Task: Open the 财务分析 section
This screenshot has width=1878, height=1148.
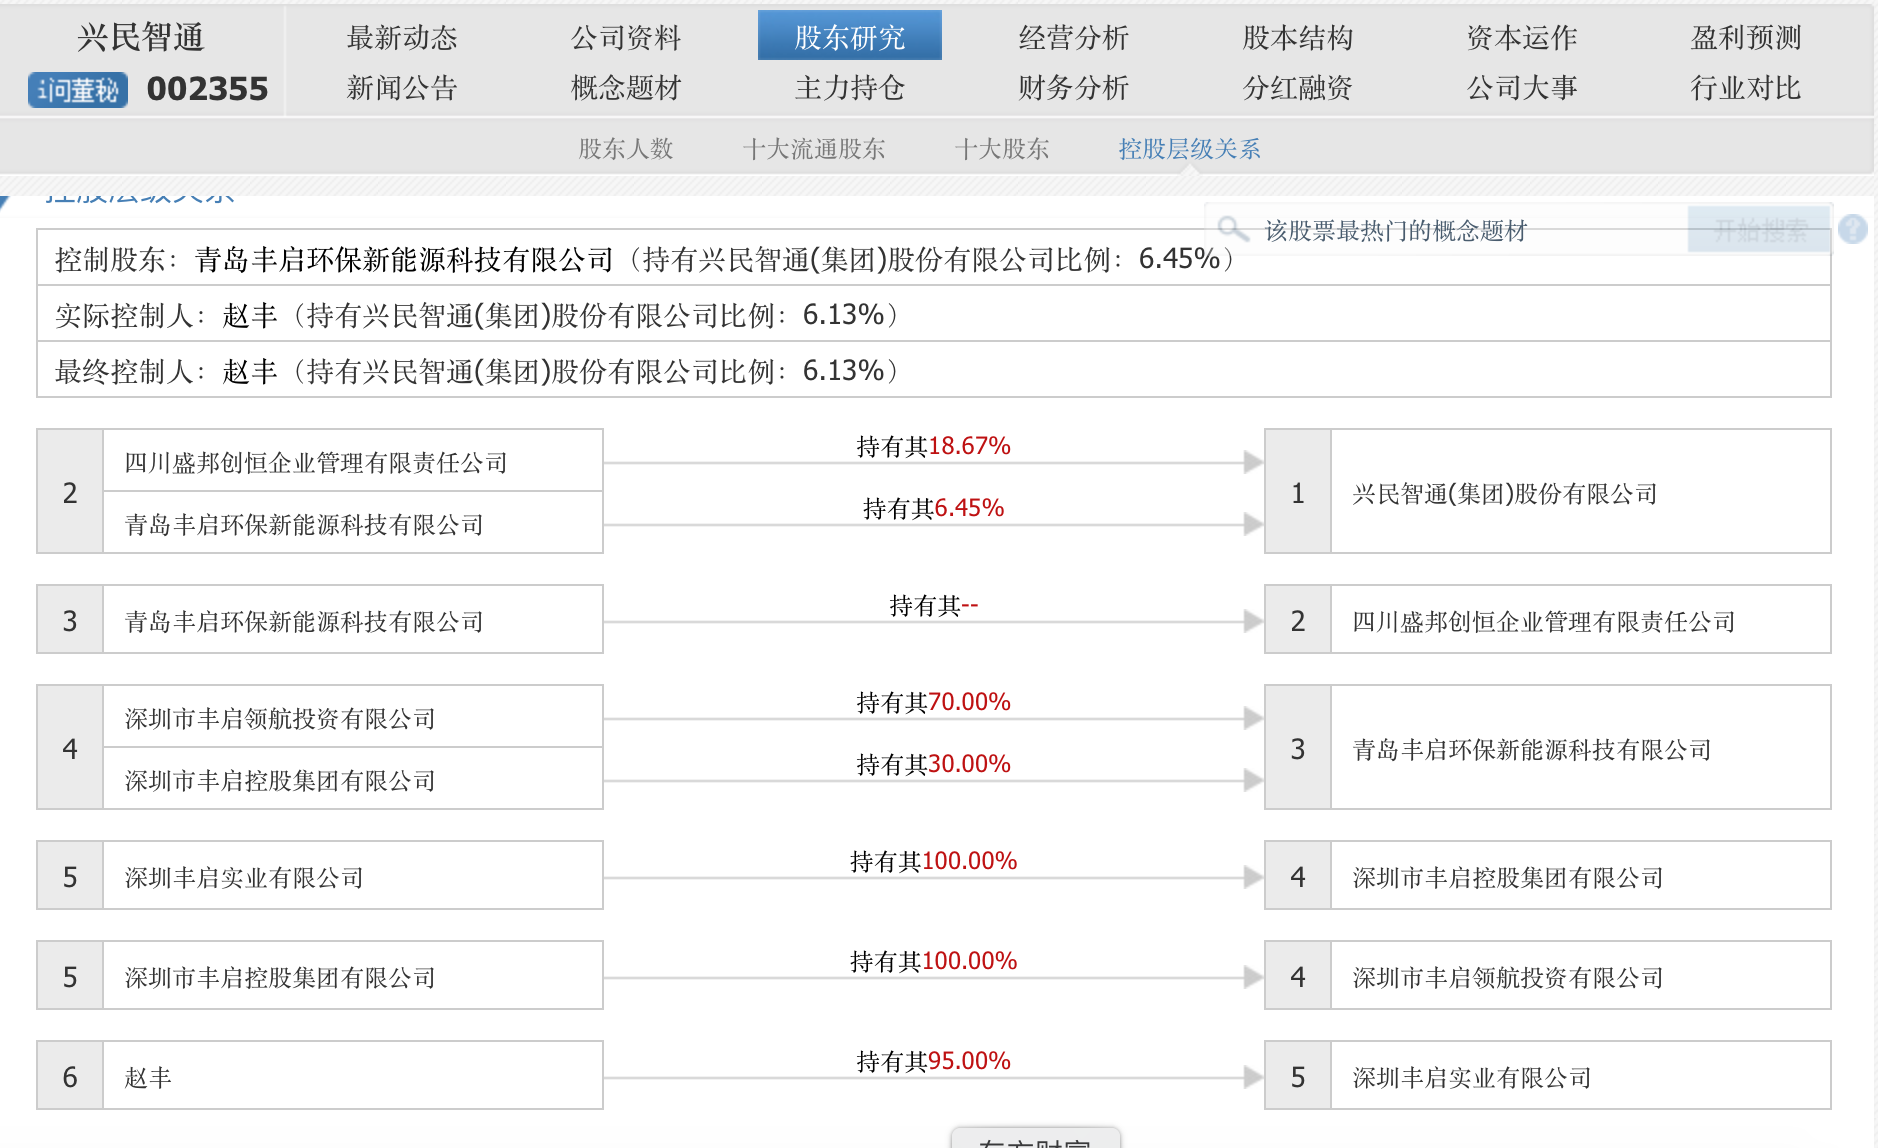Action: point(1073,88)
